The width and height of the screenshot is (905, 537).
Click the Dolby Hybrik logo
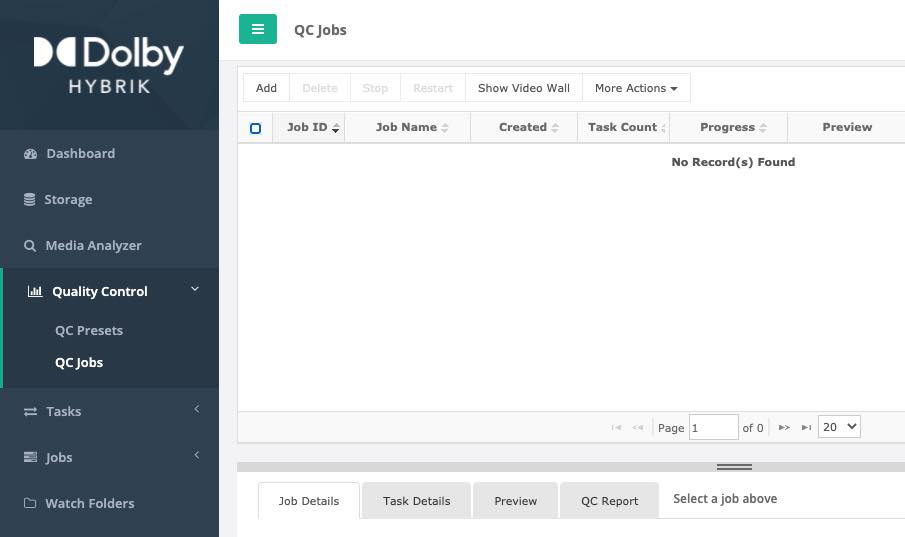pos(109,65)
